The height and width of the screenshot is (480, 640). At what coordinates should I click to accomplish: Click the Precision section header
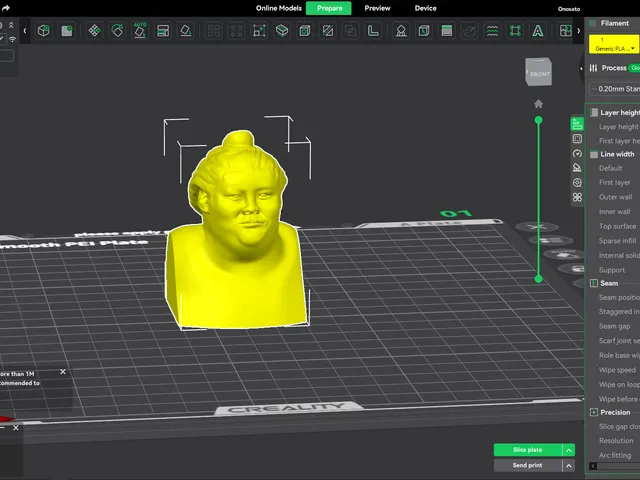[614, 412]
